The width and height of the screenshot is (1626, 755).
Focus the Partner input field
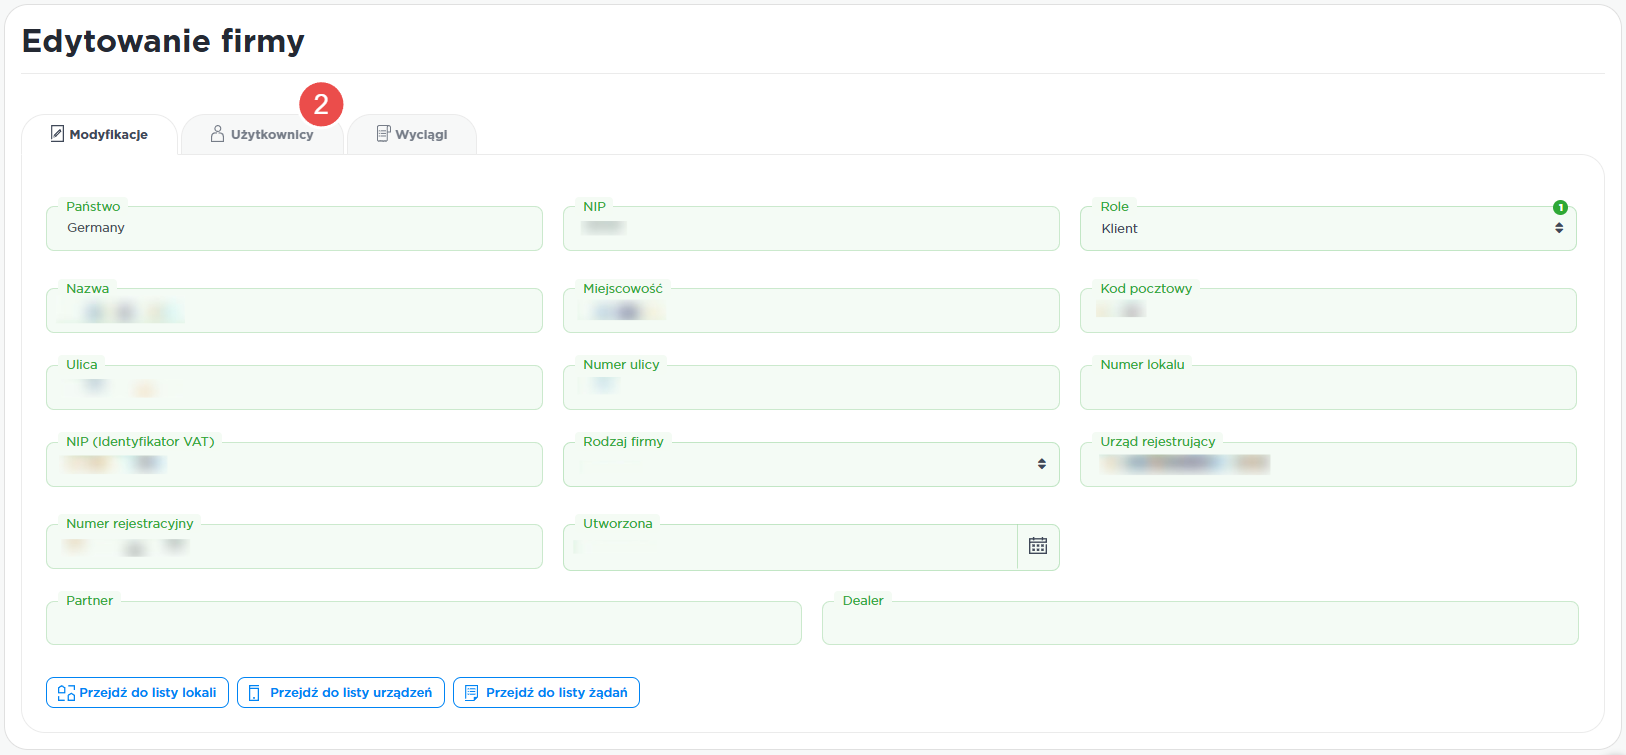coord(423,624)
